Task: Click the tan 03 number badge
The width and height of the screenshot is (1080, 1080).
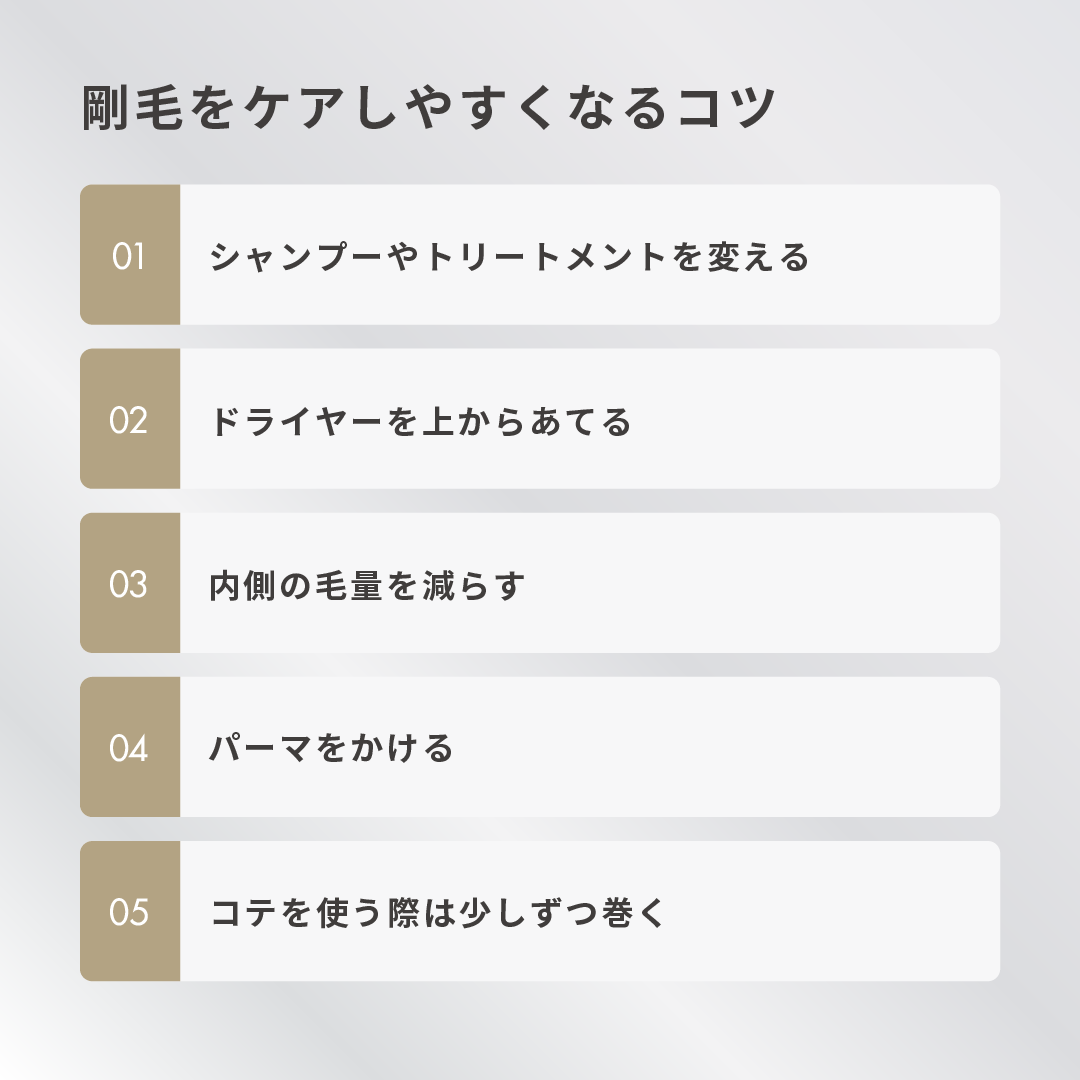Action: coord(130,583)
